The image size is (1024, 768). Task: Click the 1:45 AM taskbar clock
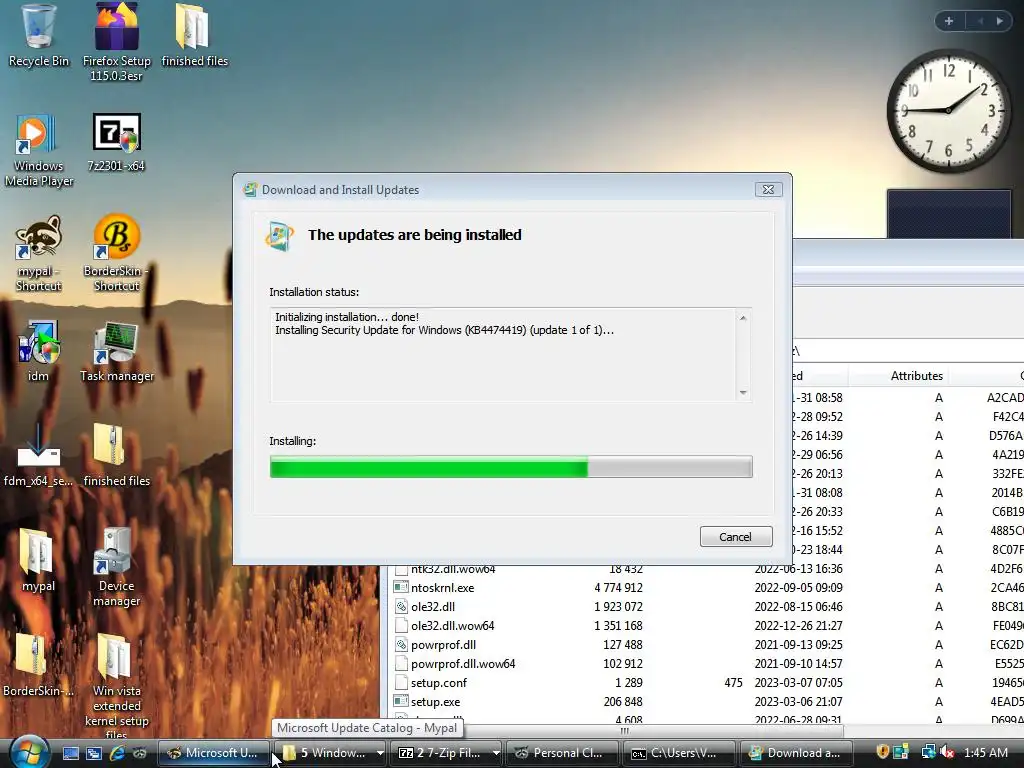pos(985,753)
